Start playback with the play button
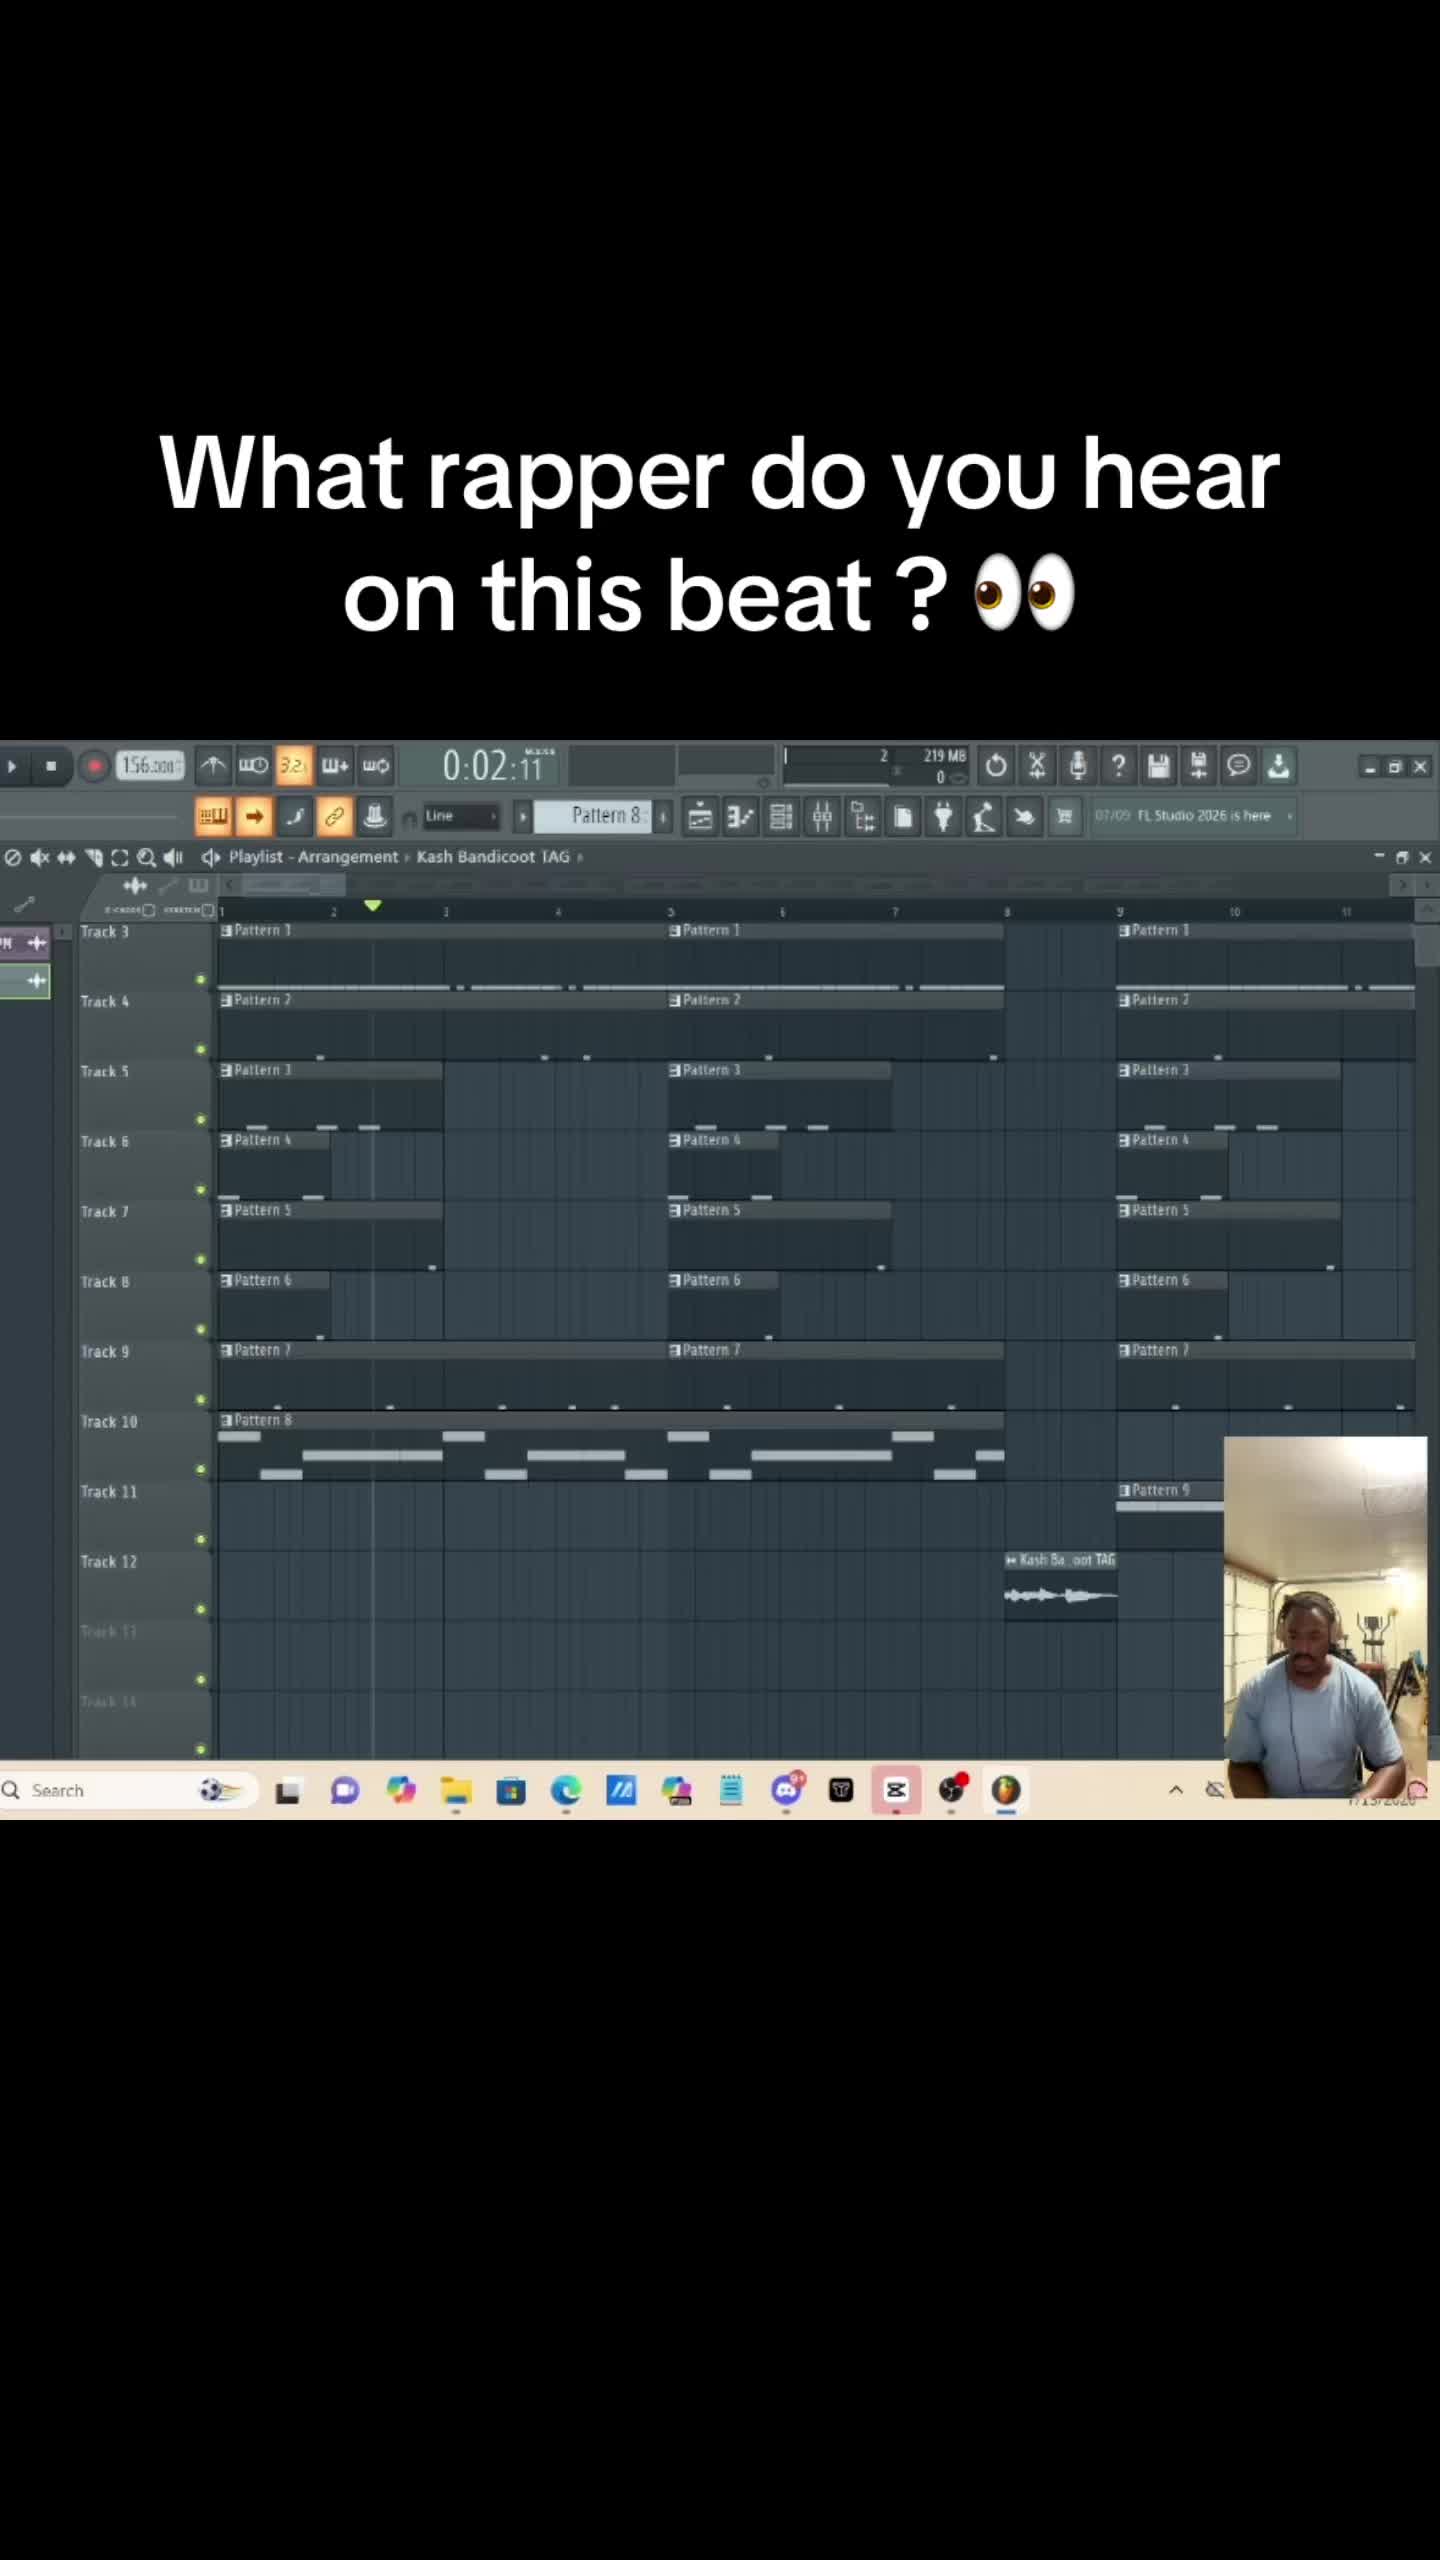This screenshot has width=1440, height=2560. coord(12,767)
